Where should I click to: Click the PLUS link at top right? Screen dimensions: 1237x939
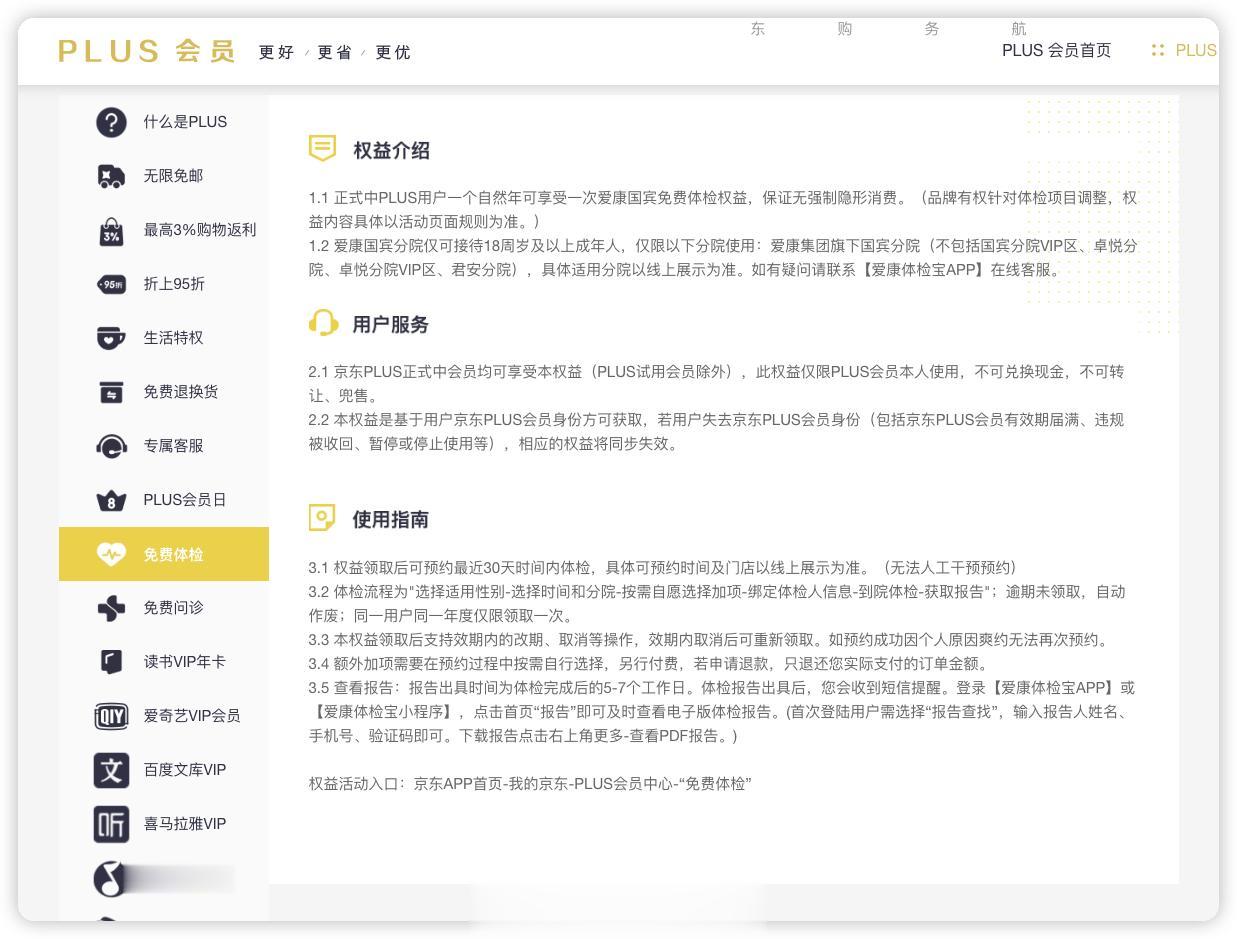pos(1196,50)
